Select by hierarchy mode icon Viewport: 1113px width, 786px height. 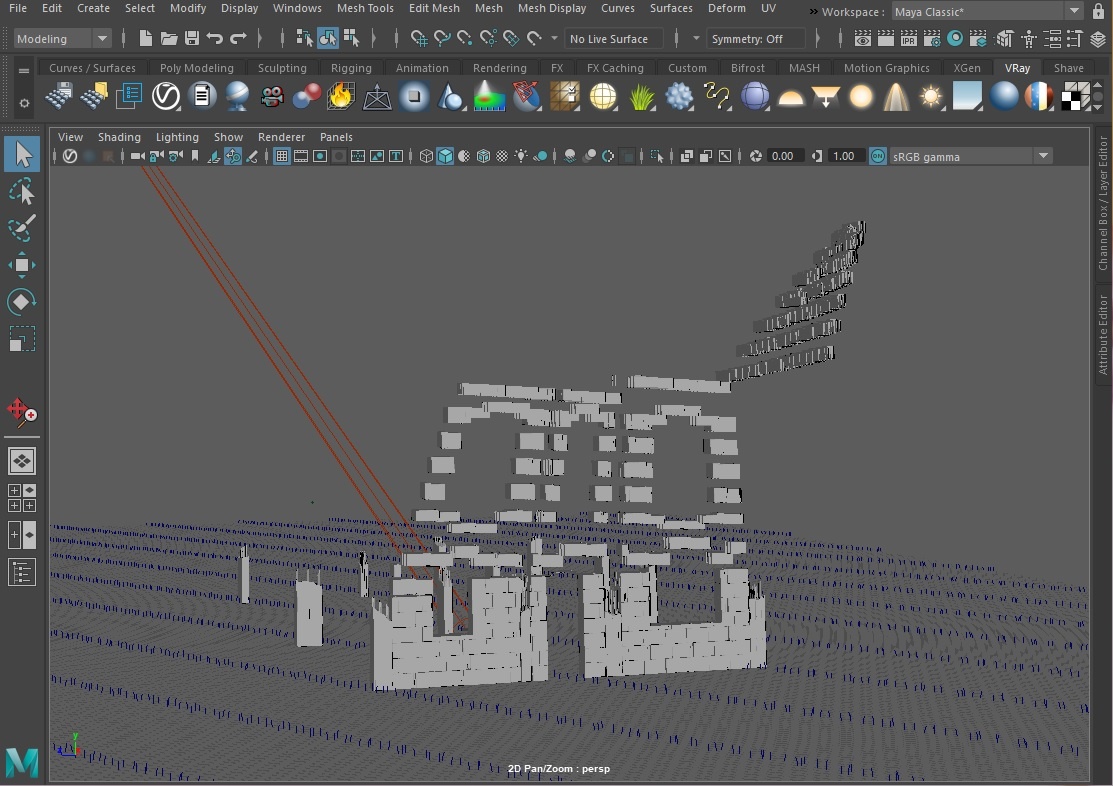[x=305, y=38]
